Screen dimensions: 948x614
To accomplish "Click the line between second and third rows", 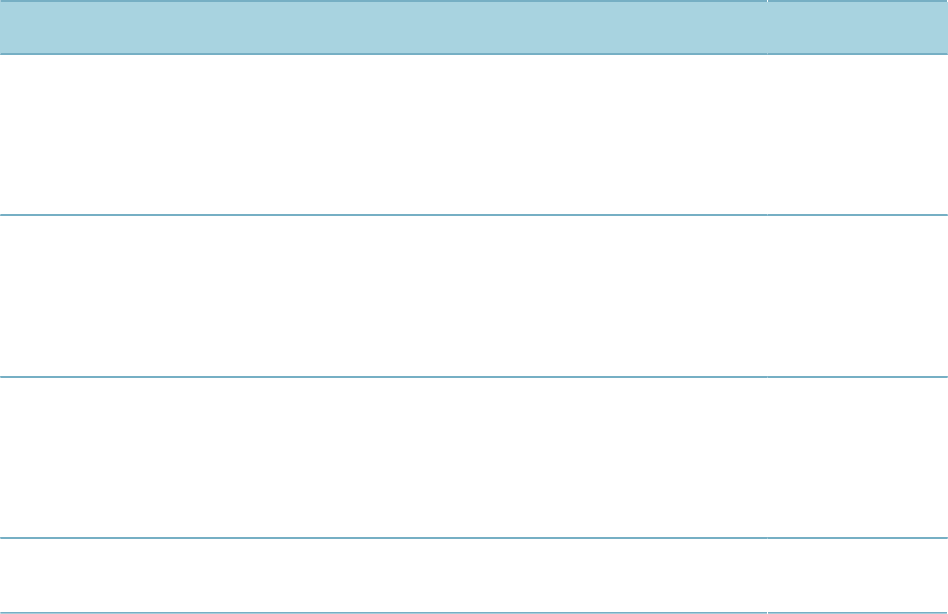I will (474, 376).
